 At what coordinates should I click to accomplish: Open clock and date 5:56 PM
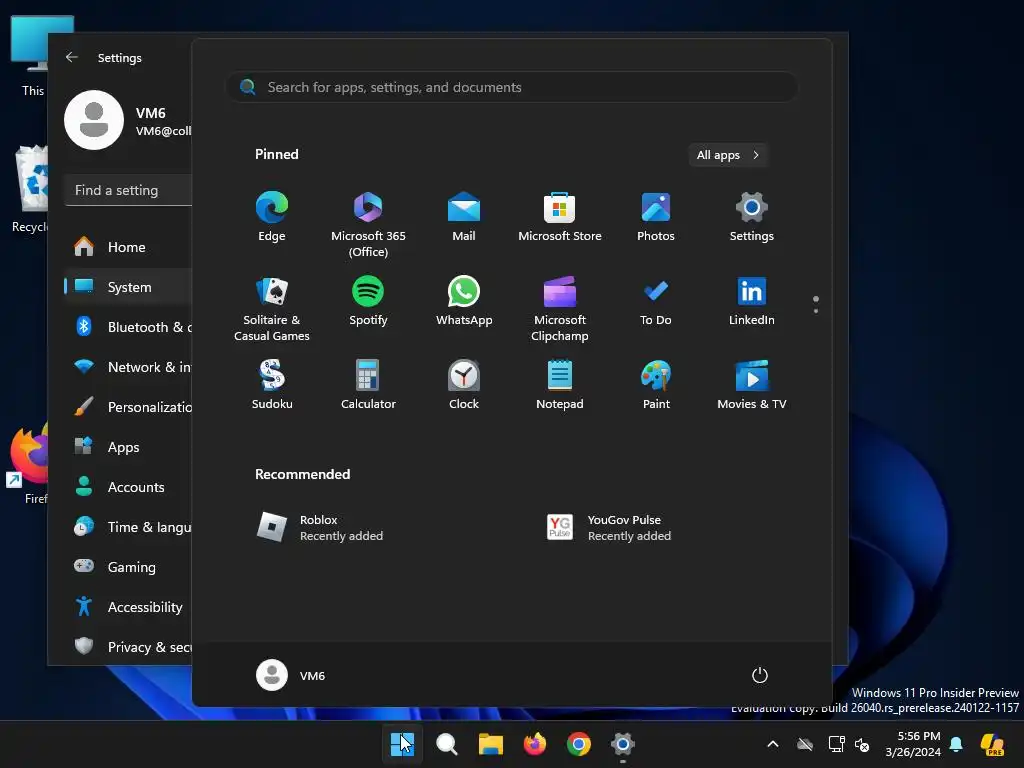pos(912,744)
